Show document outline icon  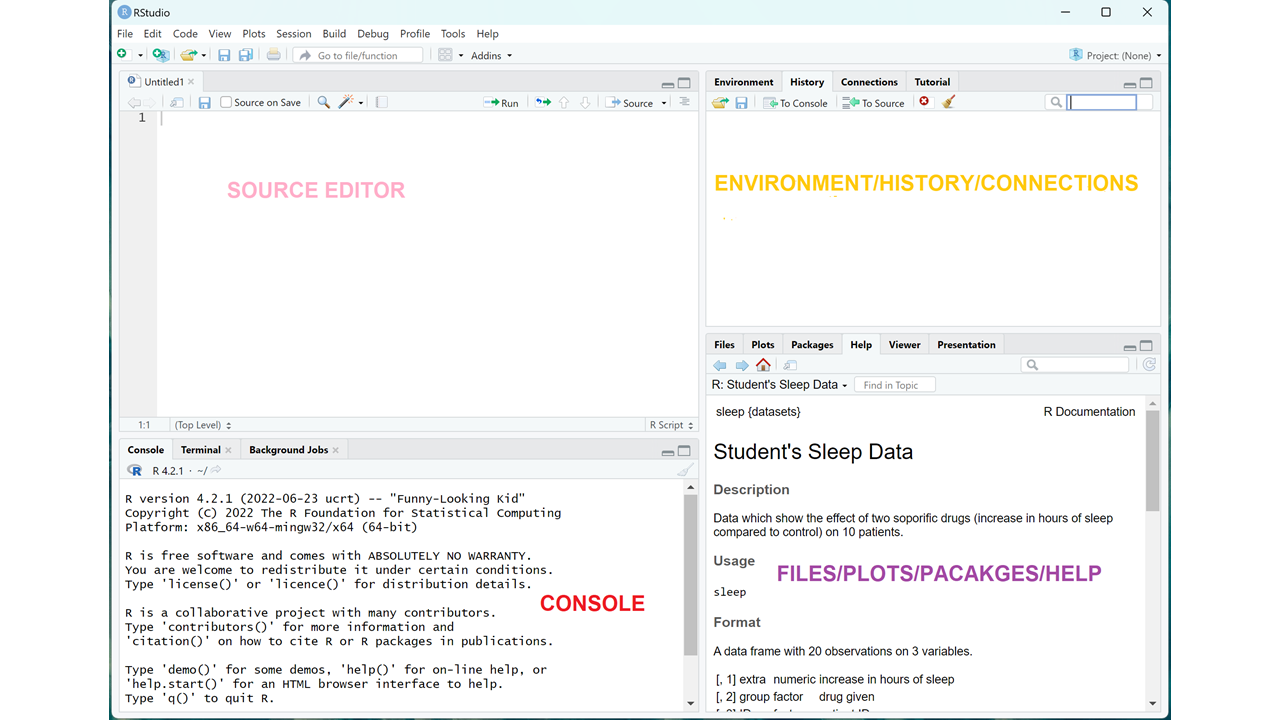click(685, 102)
